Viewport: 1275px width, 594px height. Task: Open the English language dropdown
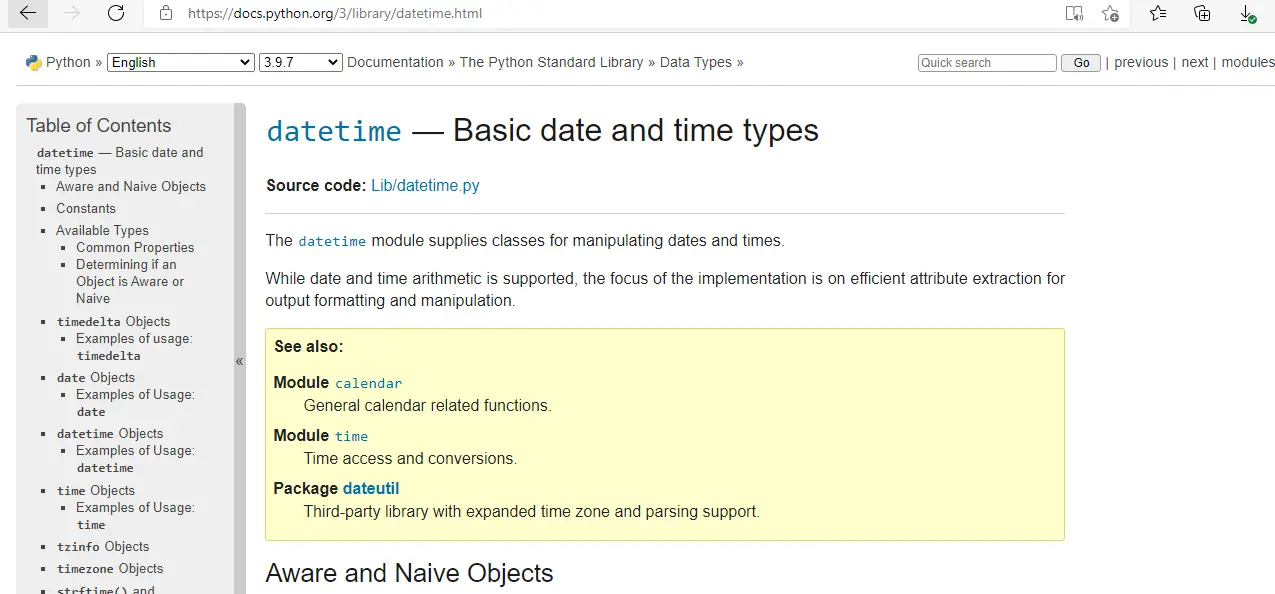click(x=181, y=62)
